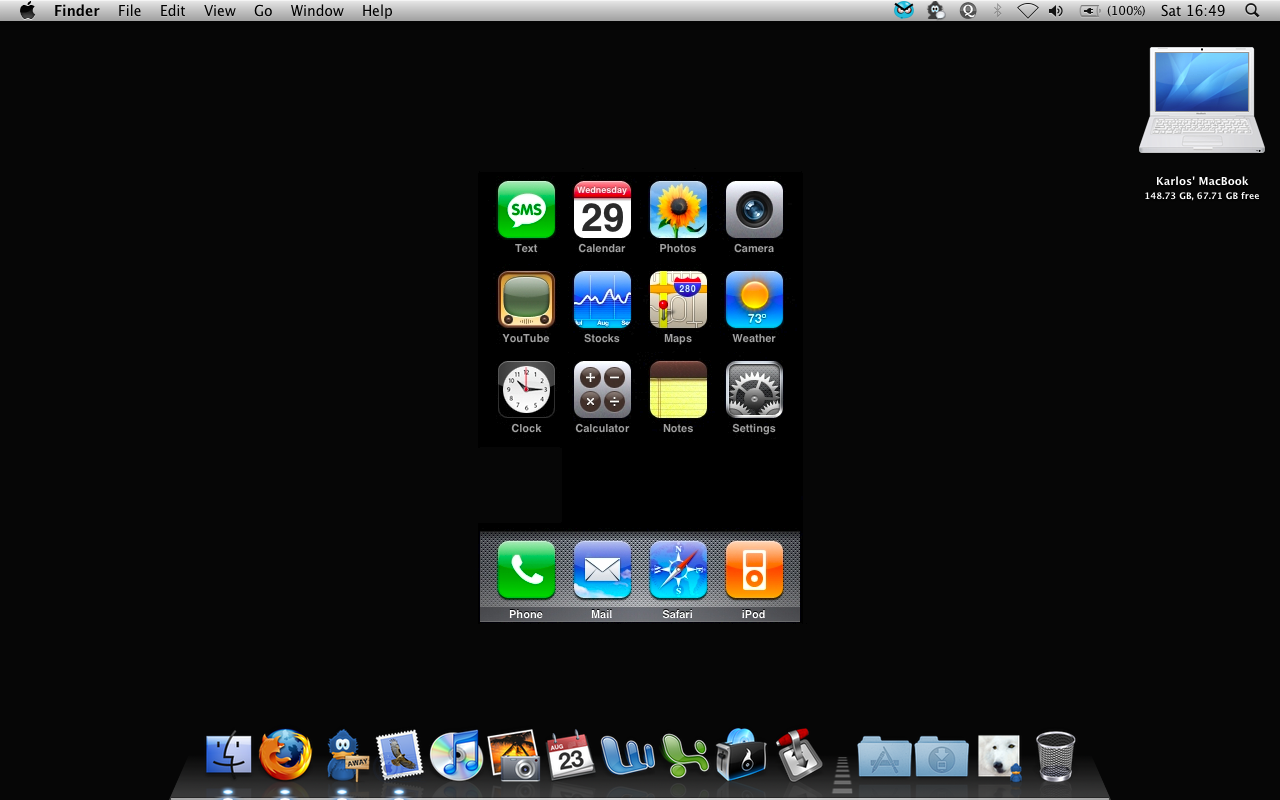The width and height of the screenshot is (1280, 800).
Task: Click the Clock icon
Action: click(526, 389)
